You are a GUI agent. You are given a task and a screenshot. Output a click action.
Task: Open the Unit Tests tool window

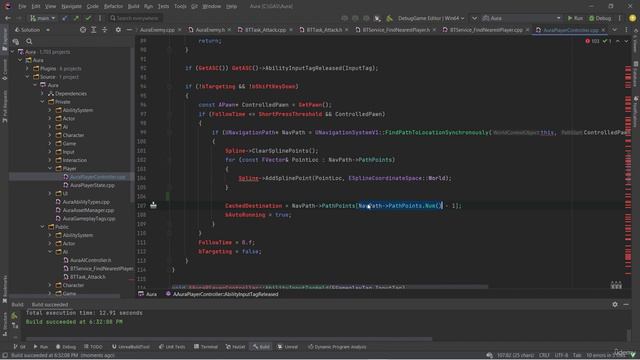click(172, 347)
